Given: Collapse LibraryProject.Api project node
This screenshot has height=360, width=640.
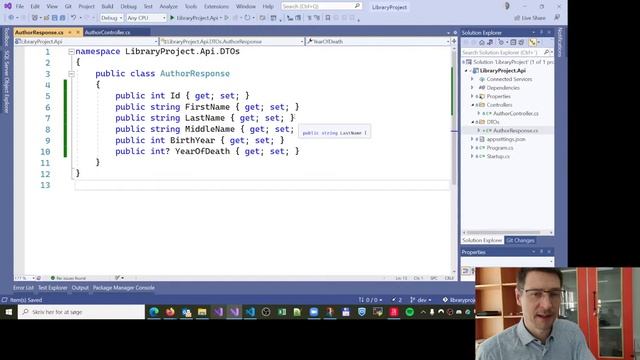Looking at the screenshot, I should (466, 71).
